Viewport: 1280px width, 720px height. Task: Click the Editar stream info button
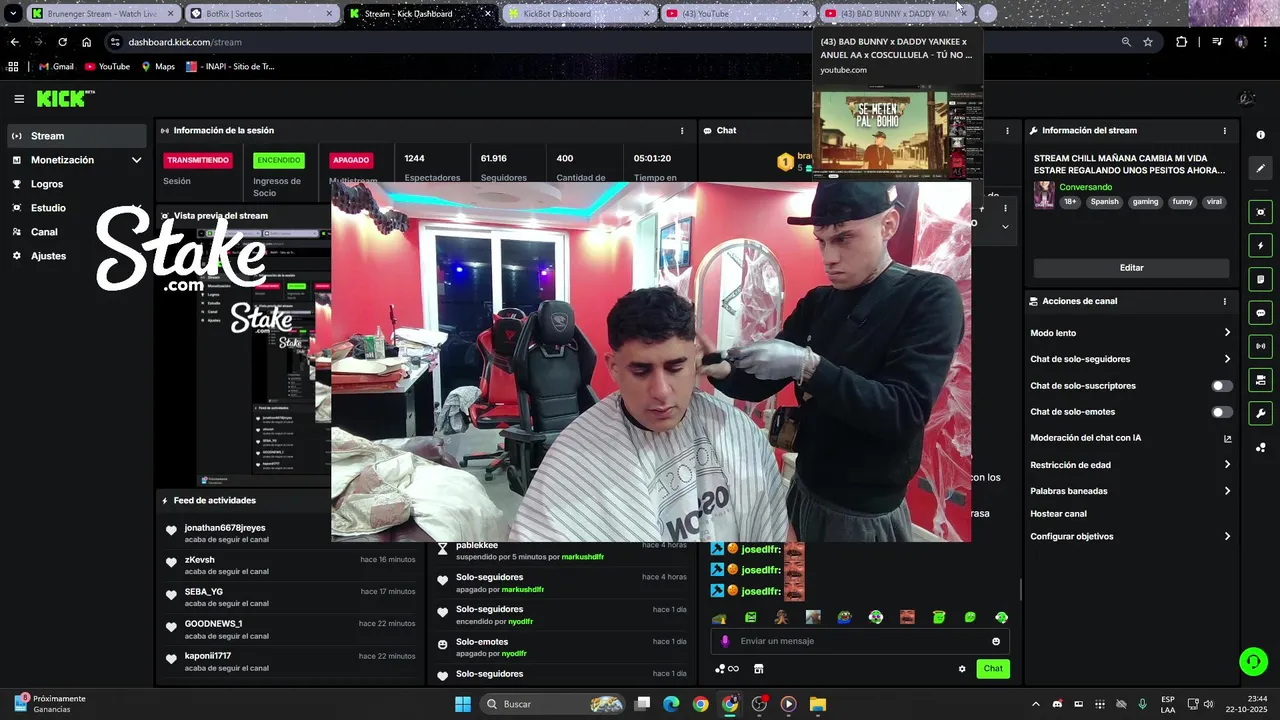point(1131,268)
